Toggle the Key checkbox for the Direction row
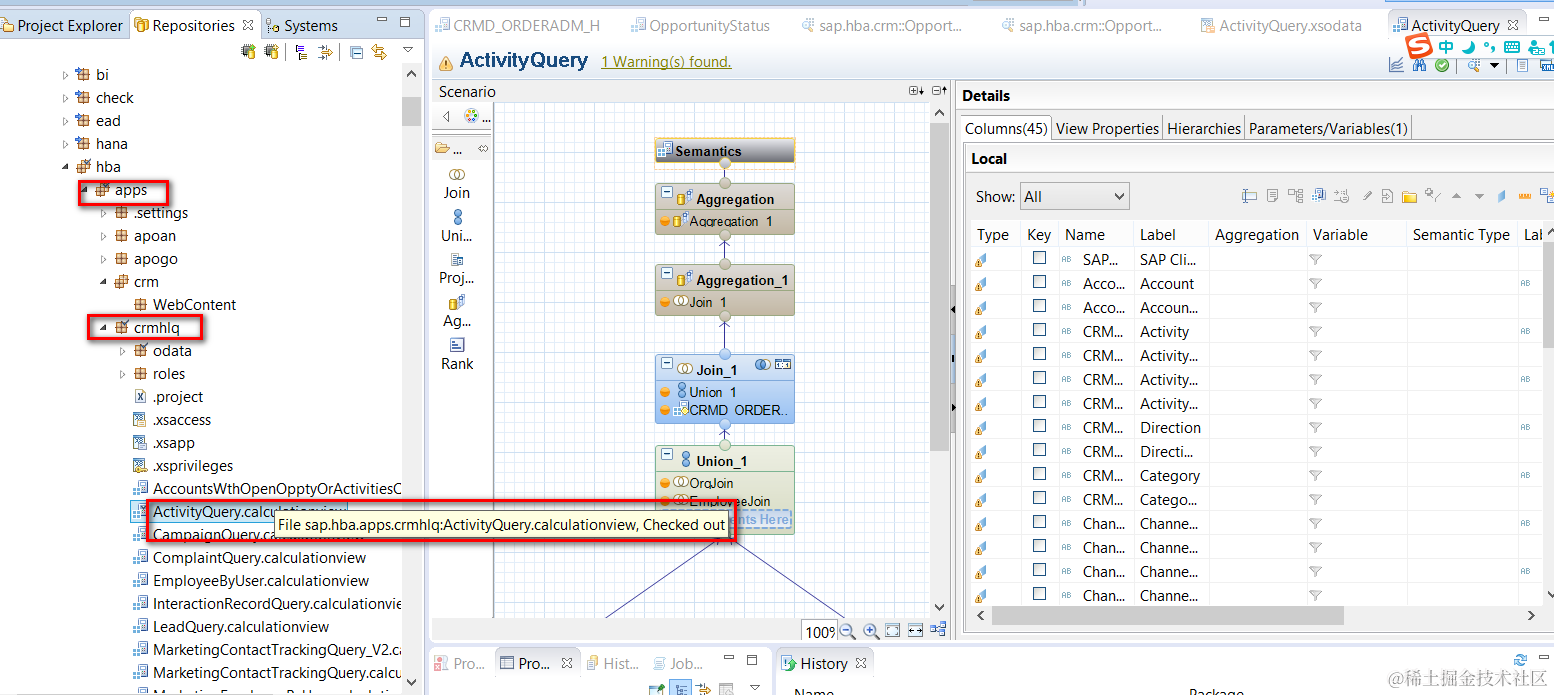 1039,426
